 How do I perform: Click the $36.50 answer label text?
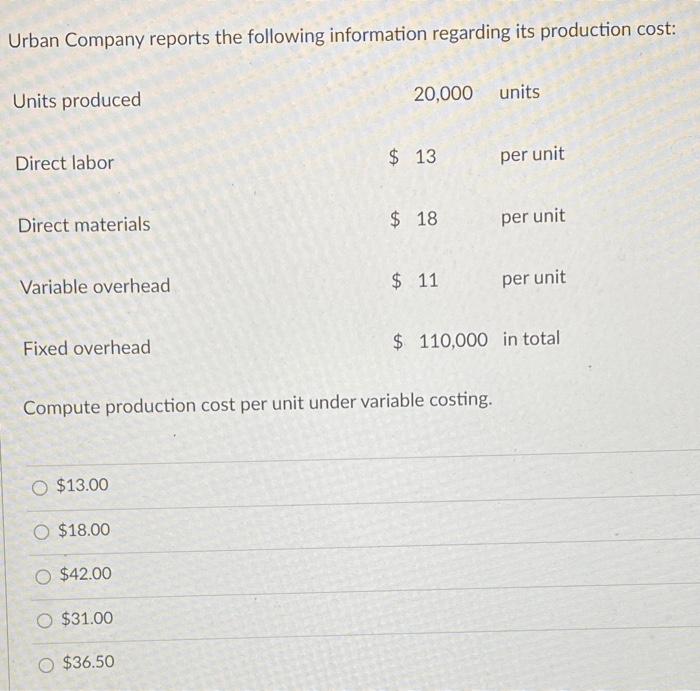(88, 662)
